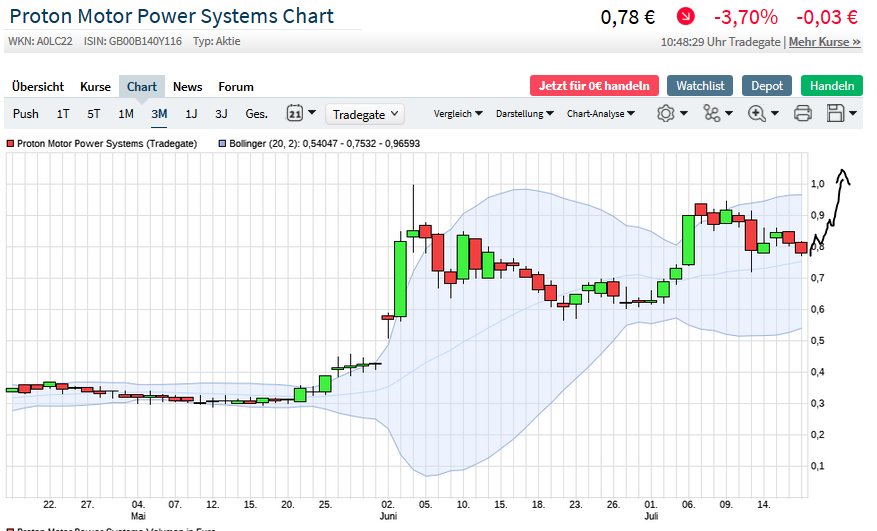
Task: Print the chart with printer icon
Action: coord(803,114)
